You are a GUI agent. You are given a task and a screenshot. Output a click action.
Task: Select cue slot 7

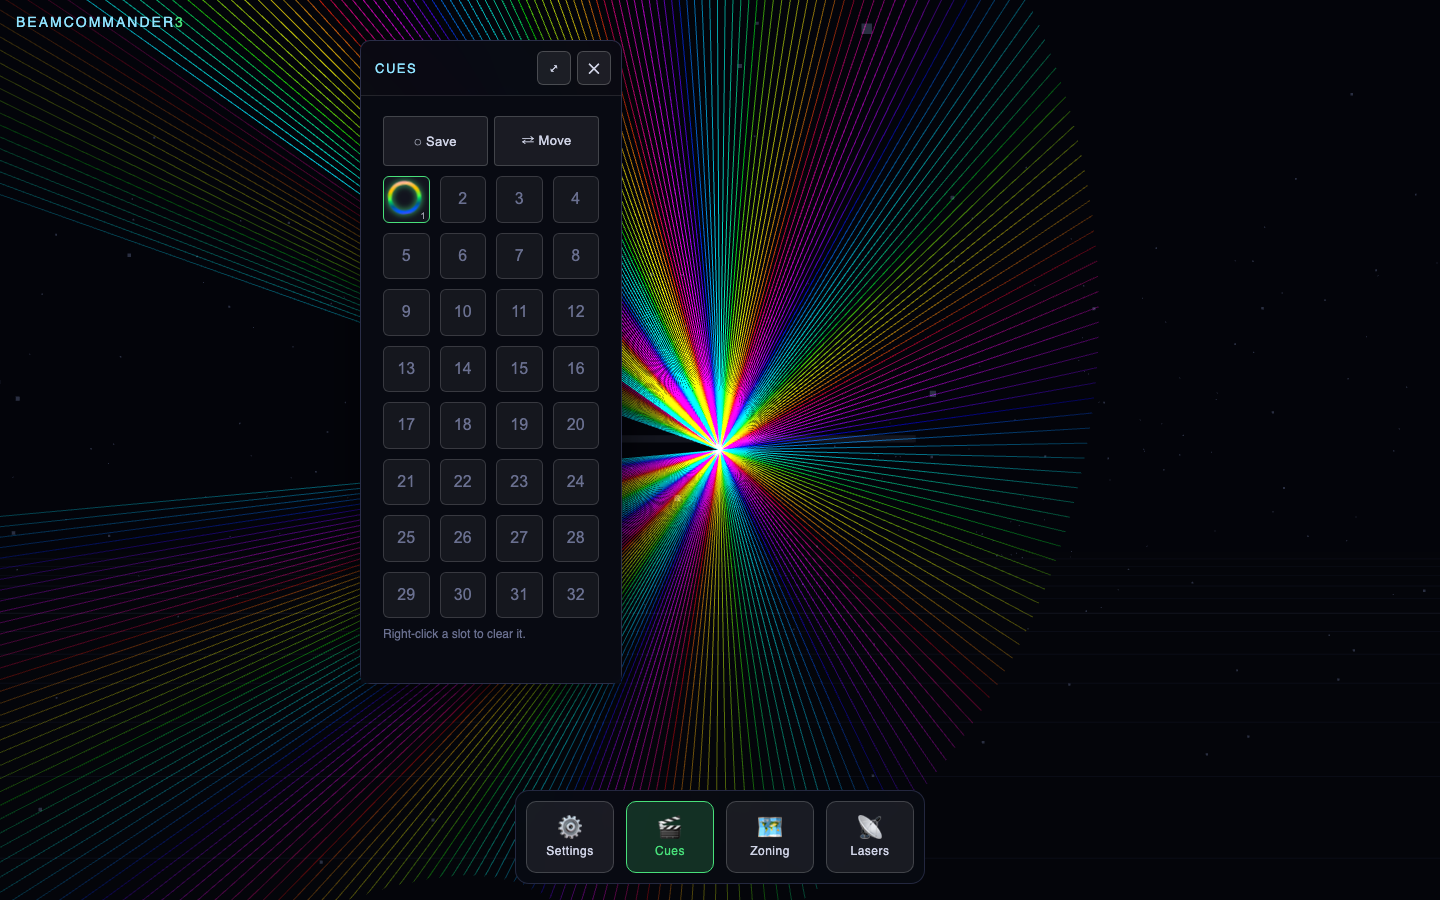[519, 256]
